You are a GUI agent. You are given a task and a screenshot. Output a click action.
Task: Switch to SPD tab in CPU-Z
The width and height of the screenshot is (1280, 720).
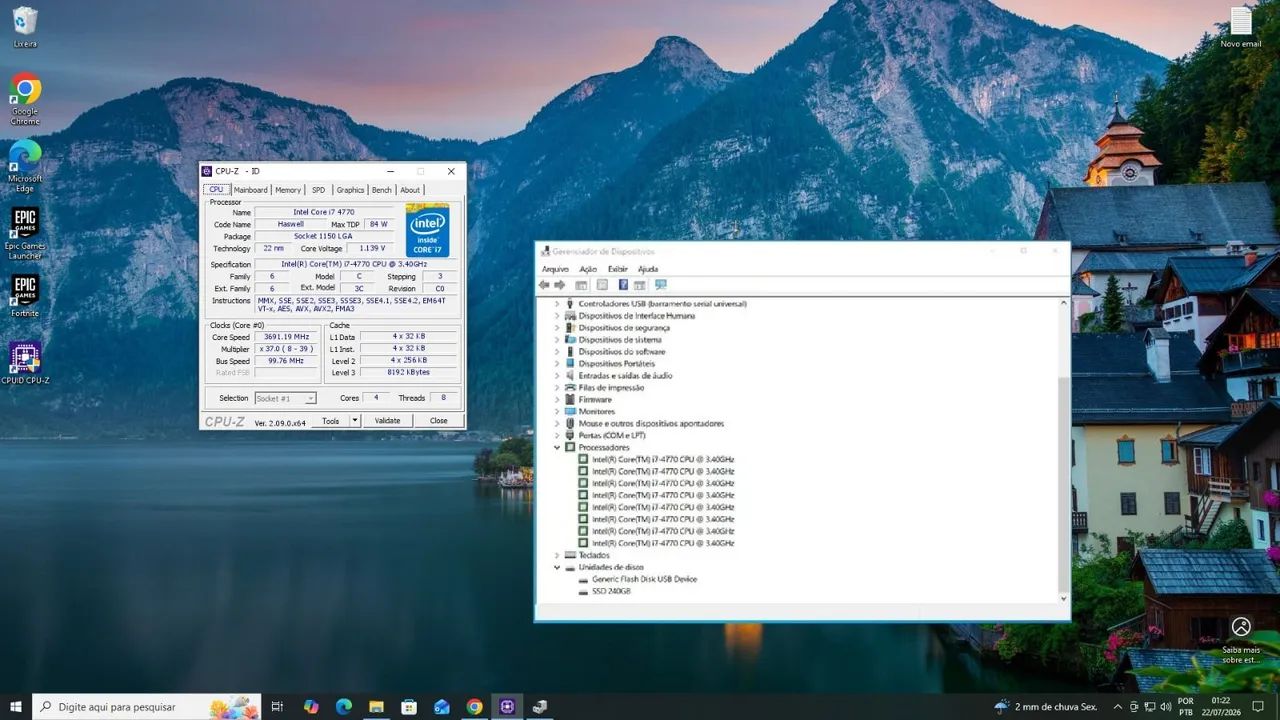point(318,190)
